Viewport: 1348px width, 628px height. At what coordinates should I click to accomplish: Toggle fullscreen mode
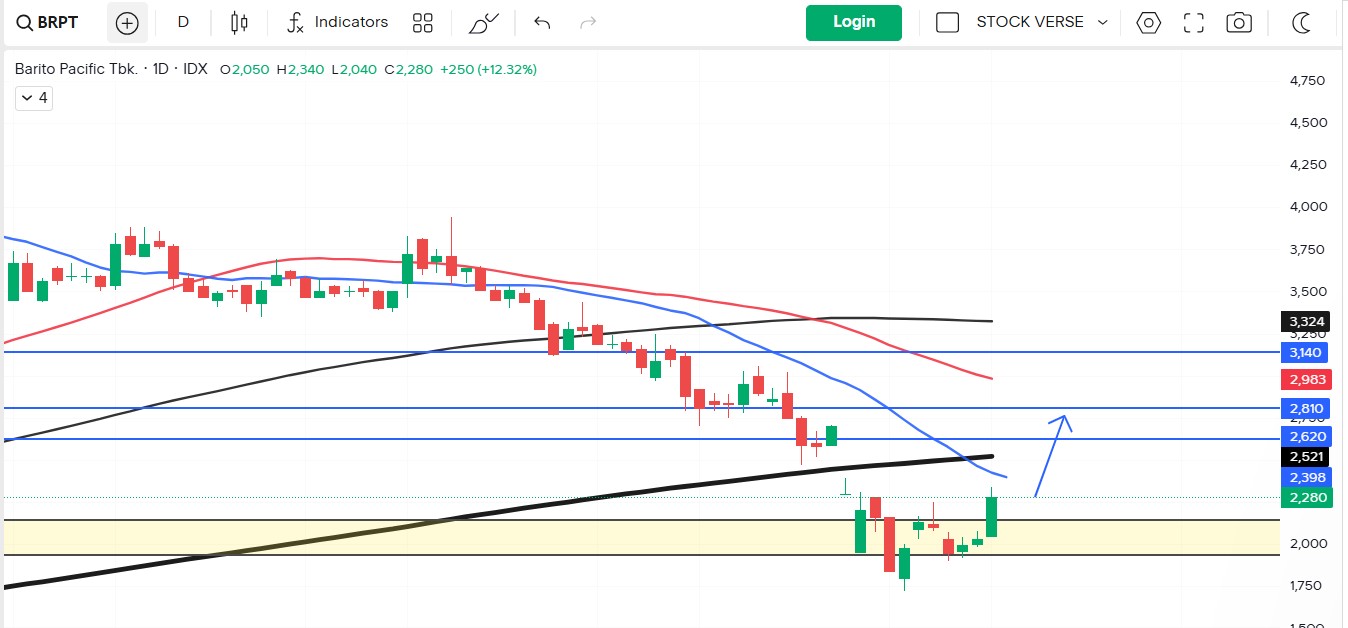[x=1193, y=22]
